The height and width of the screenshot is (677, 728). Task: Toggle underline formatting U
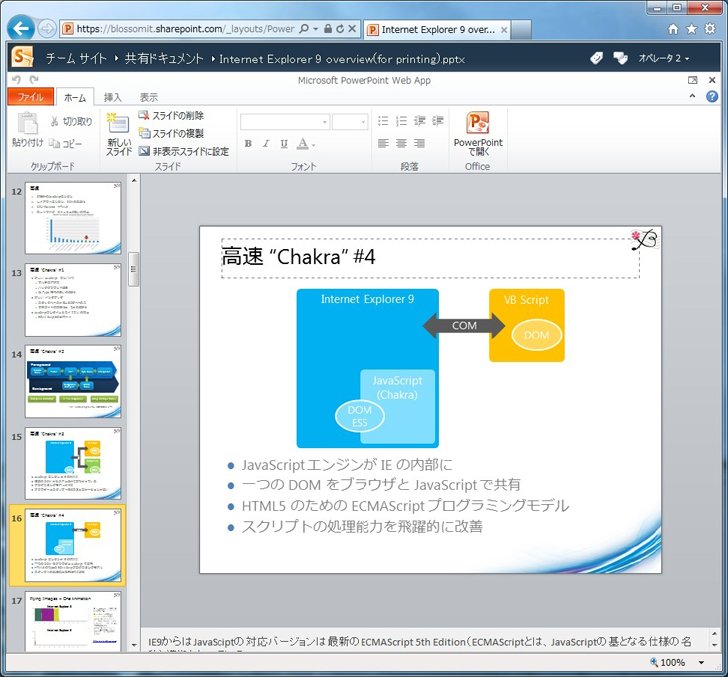(x=284, y=144)
